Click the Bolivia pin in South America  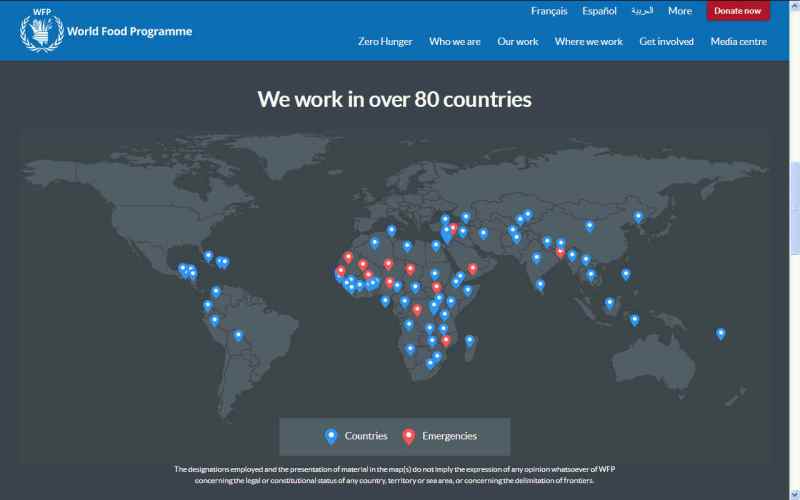(238, 335)
